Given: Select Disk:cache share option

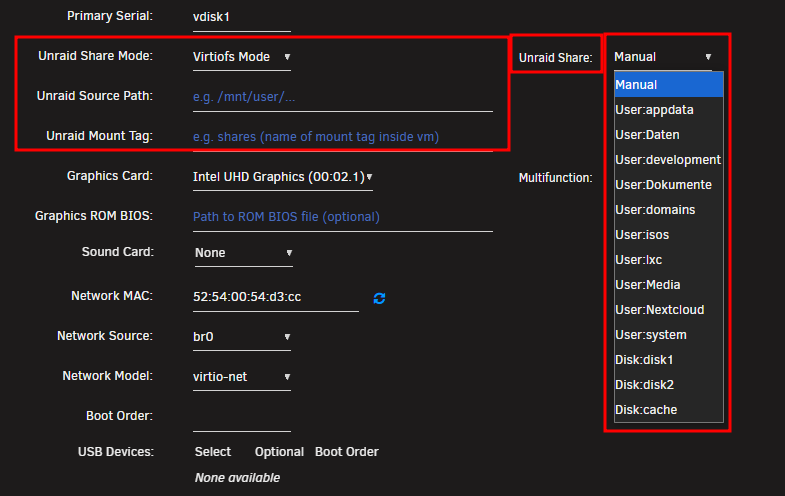Looking at the screenshot, I should point(668,410).
